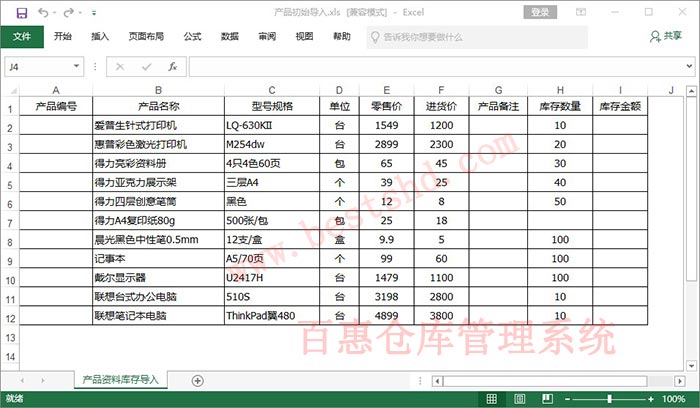This screenshot has width=700, height=408.
Task: Switch to the 插入 Insert tab
Action: pyautogui.click(x=100, y=37)
